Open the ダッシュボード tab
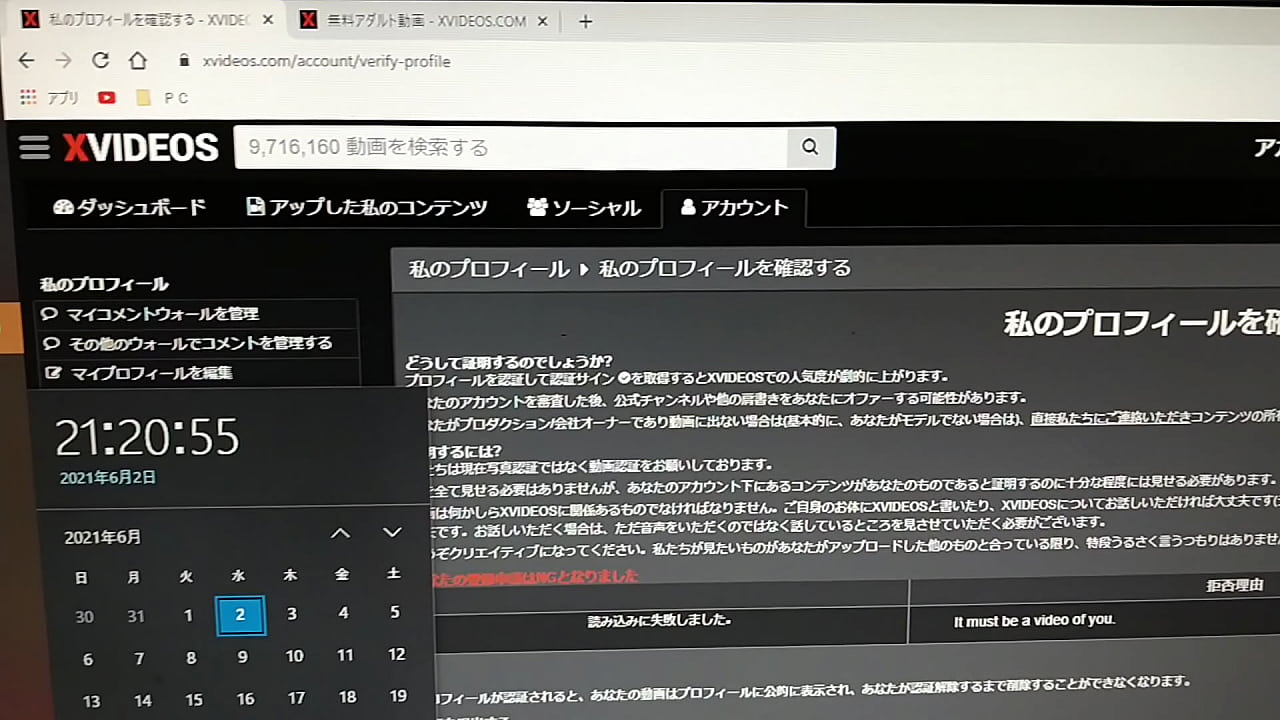Image resolution: width=1280 pixels, height=720 pixels. click(130, 207)
